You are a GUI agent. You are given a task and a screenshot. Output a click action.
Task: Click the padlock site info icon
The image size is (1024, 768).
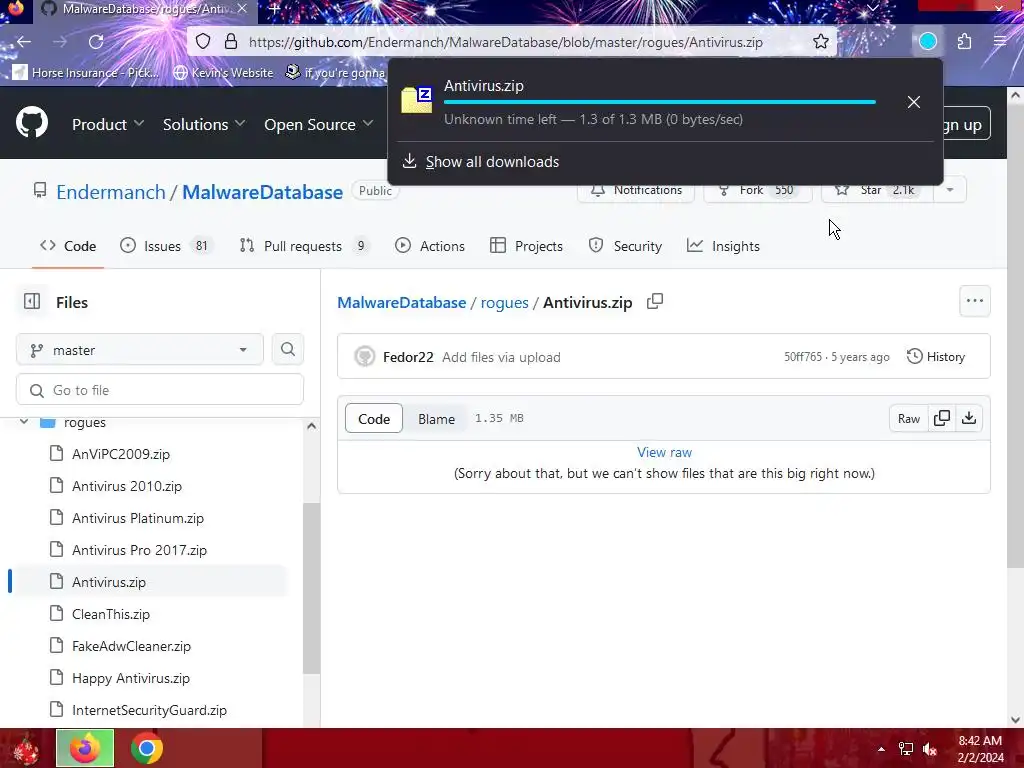tap(231, 42)
